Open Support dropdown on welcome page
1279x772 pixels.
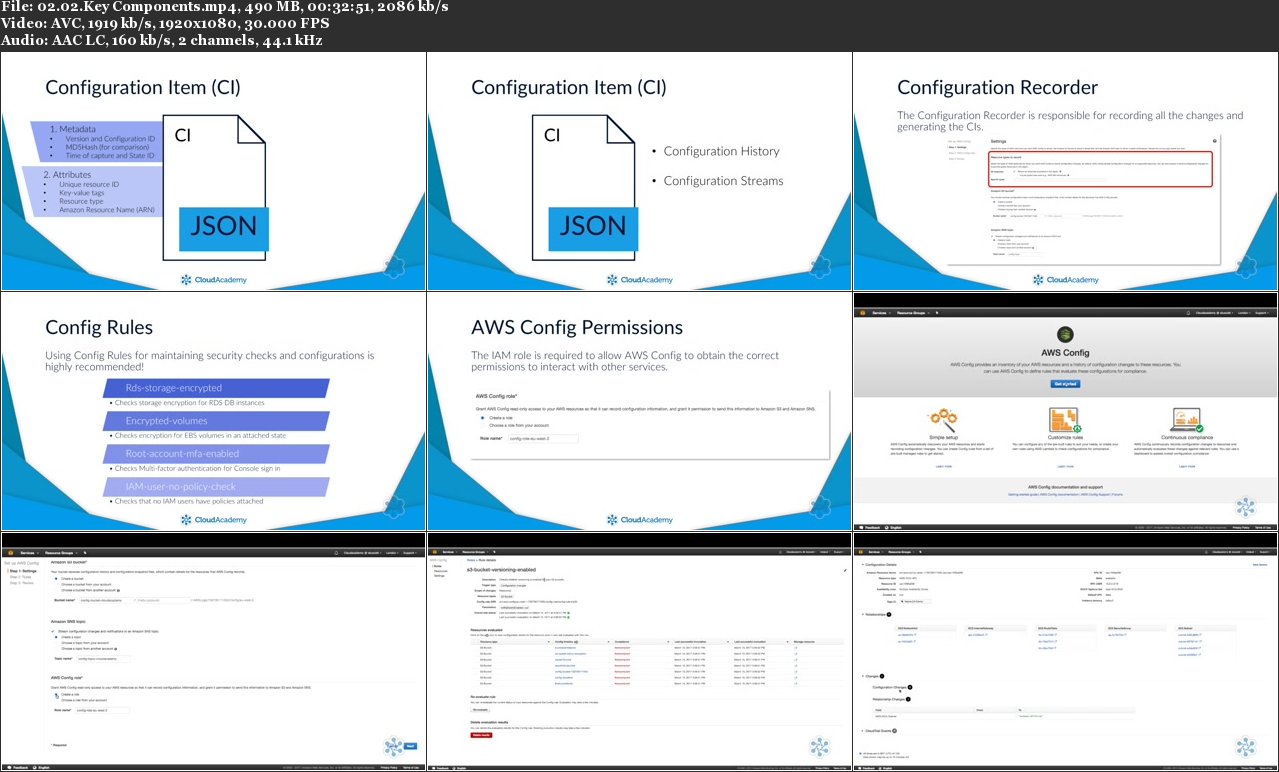pyautogui.click(x=1262, y=313)
